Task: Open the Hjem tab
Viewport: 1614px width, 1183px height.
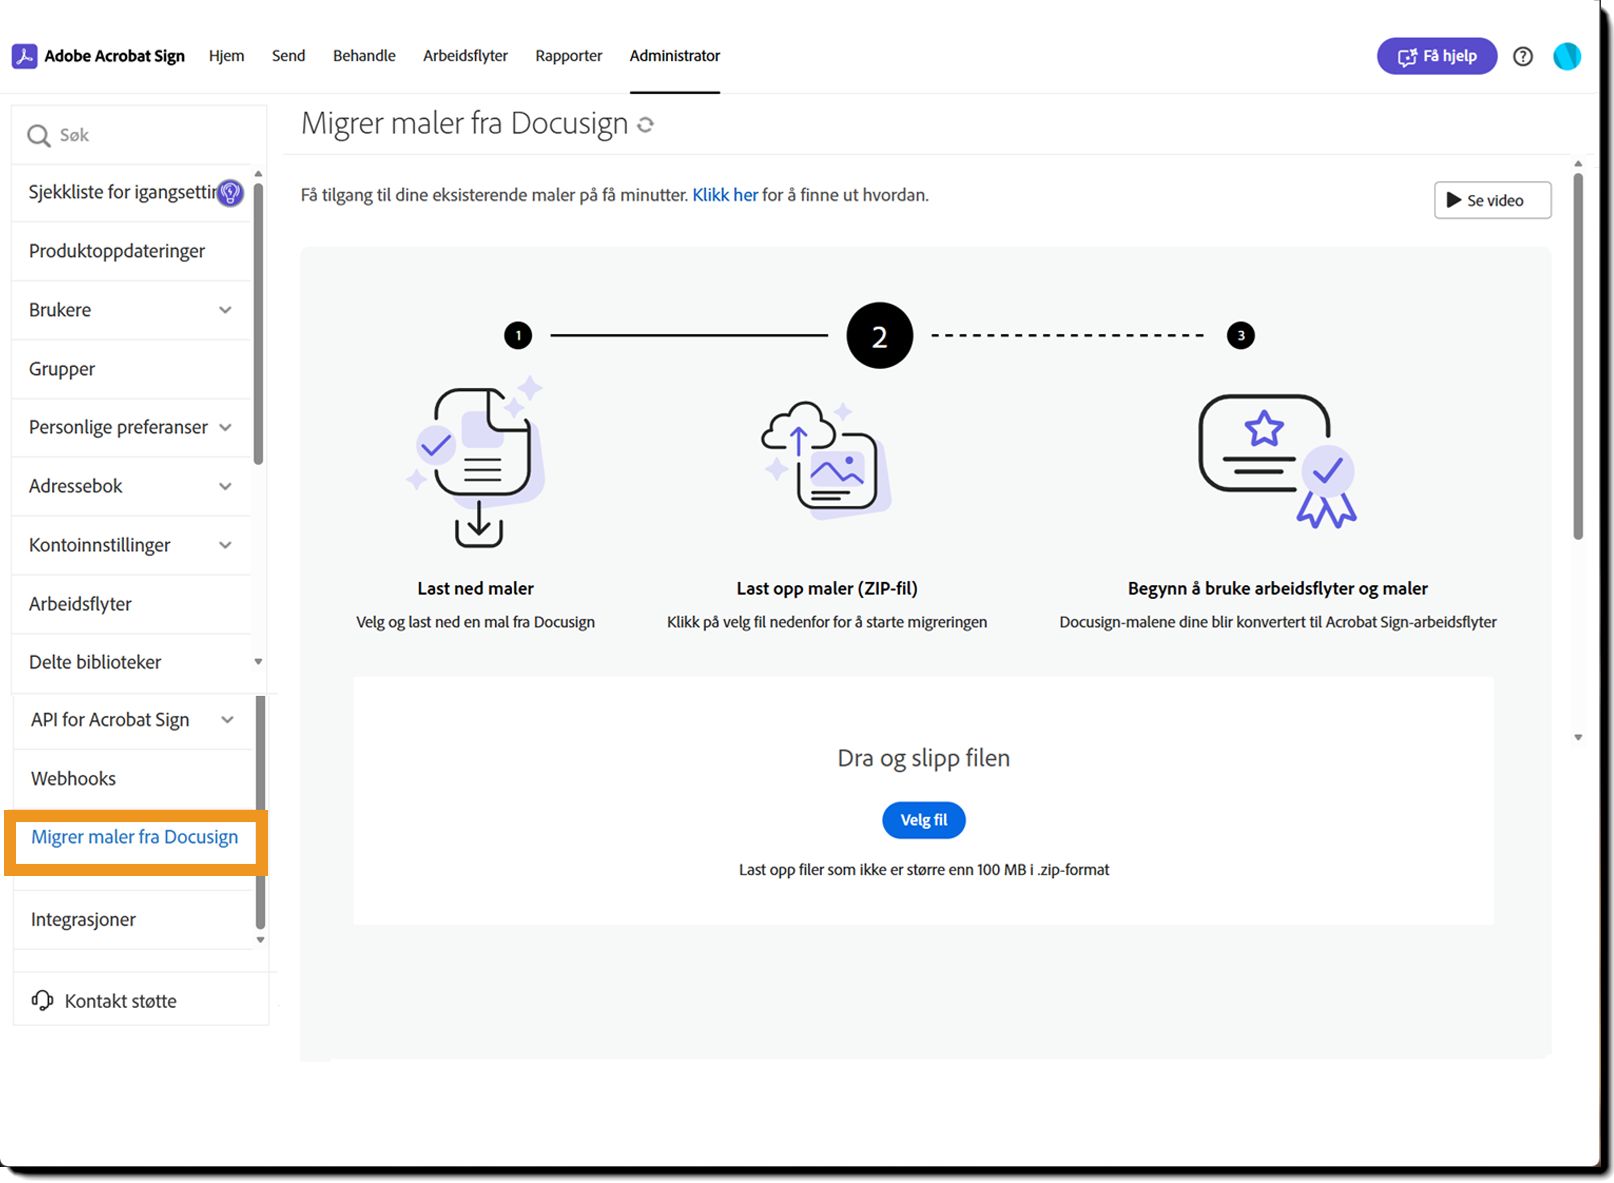Action: click(x=226, y=56)
